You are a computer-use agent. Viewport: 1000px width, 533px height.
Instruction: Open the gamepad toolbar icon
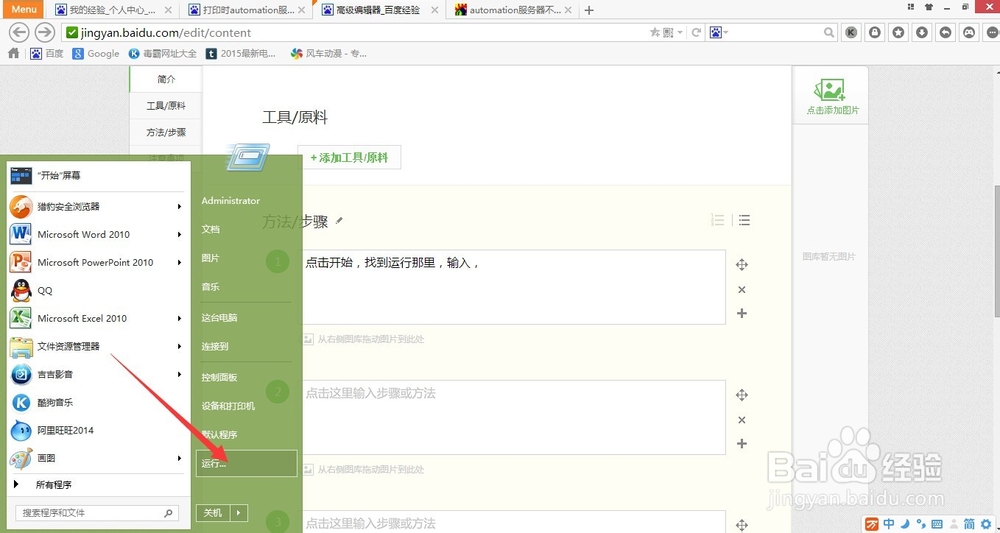[x=969, y=33]
